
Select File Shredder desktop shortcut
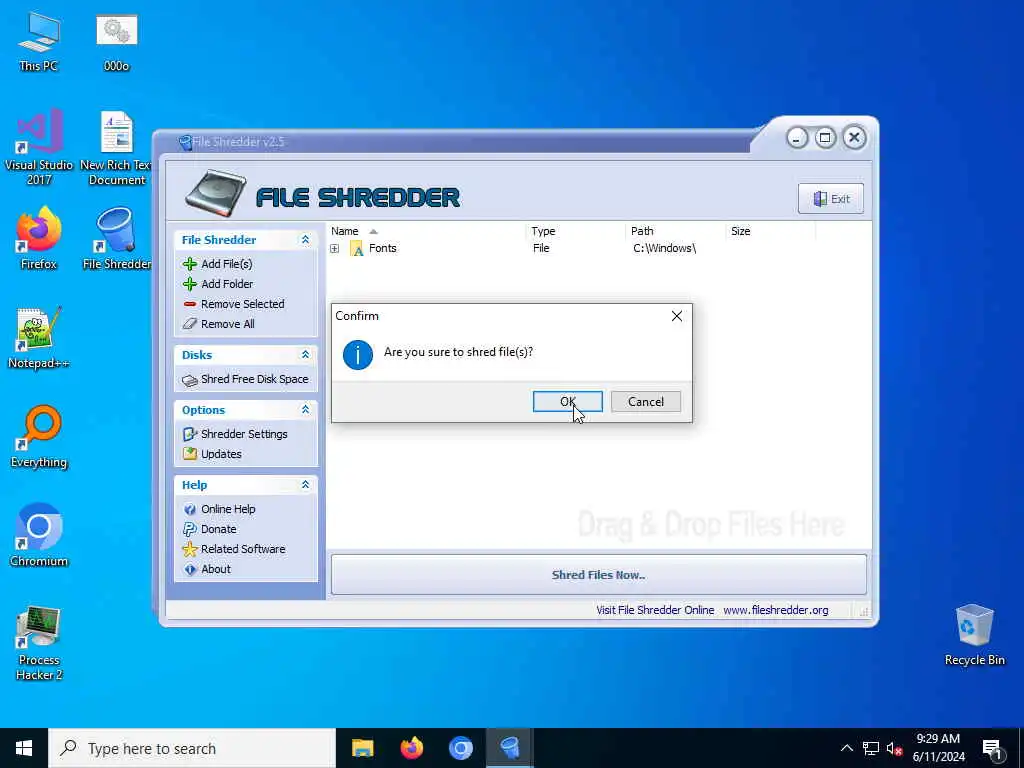pyautogui.click(x=117, y=238)
